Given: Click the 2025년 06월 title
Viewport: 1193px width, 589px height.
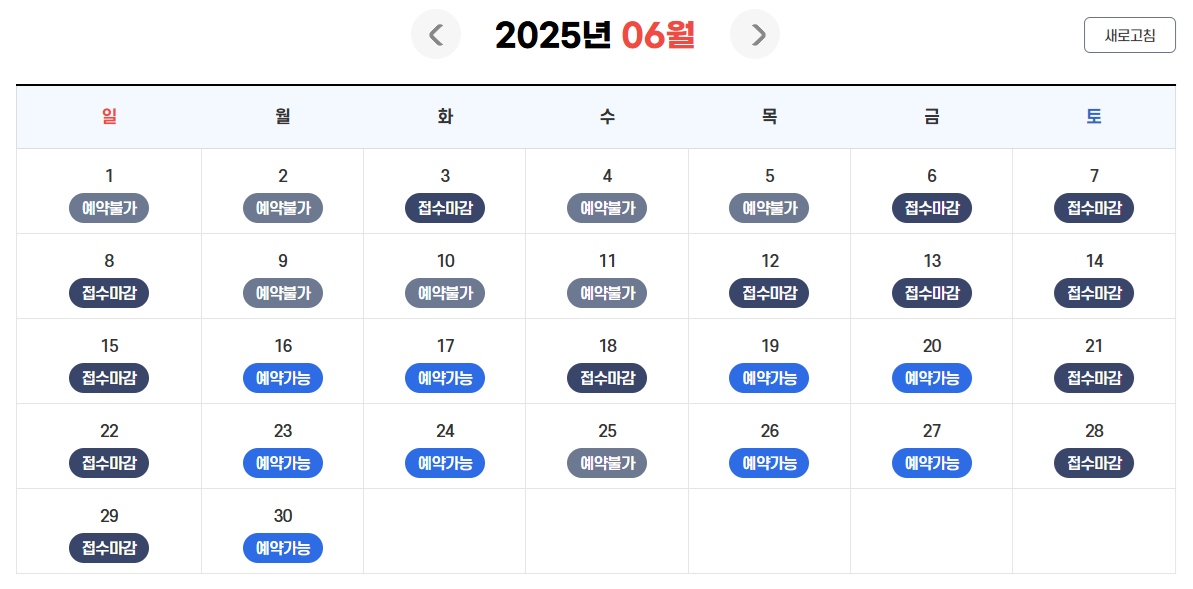Looking at the screenshot, I should pyautogui.click(x=596, y=34).
